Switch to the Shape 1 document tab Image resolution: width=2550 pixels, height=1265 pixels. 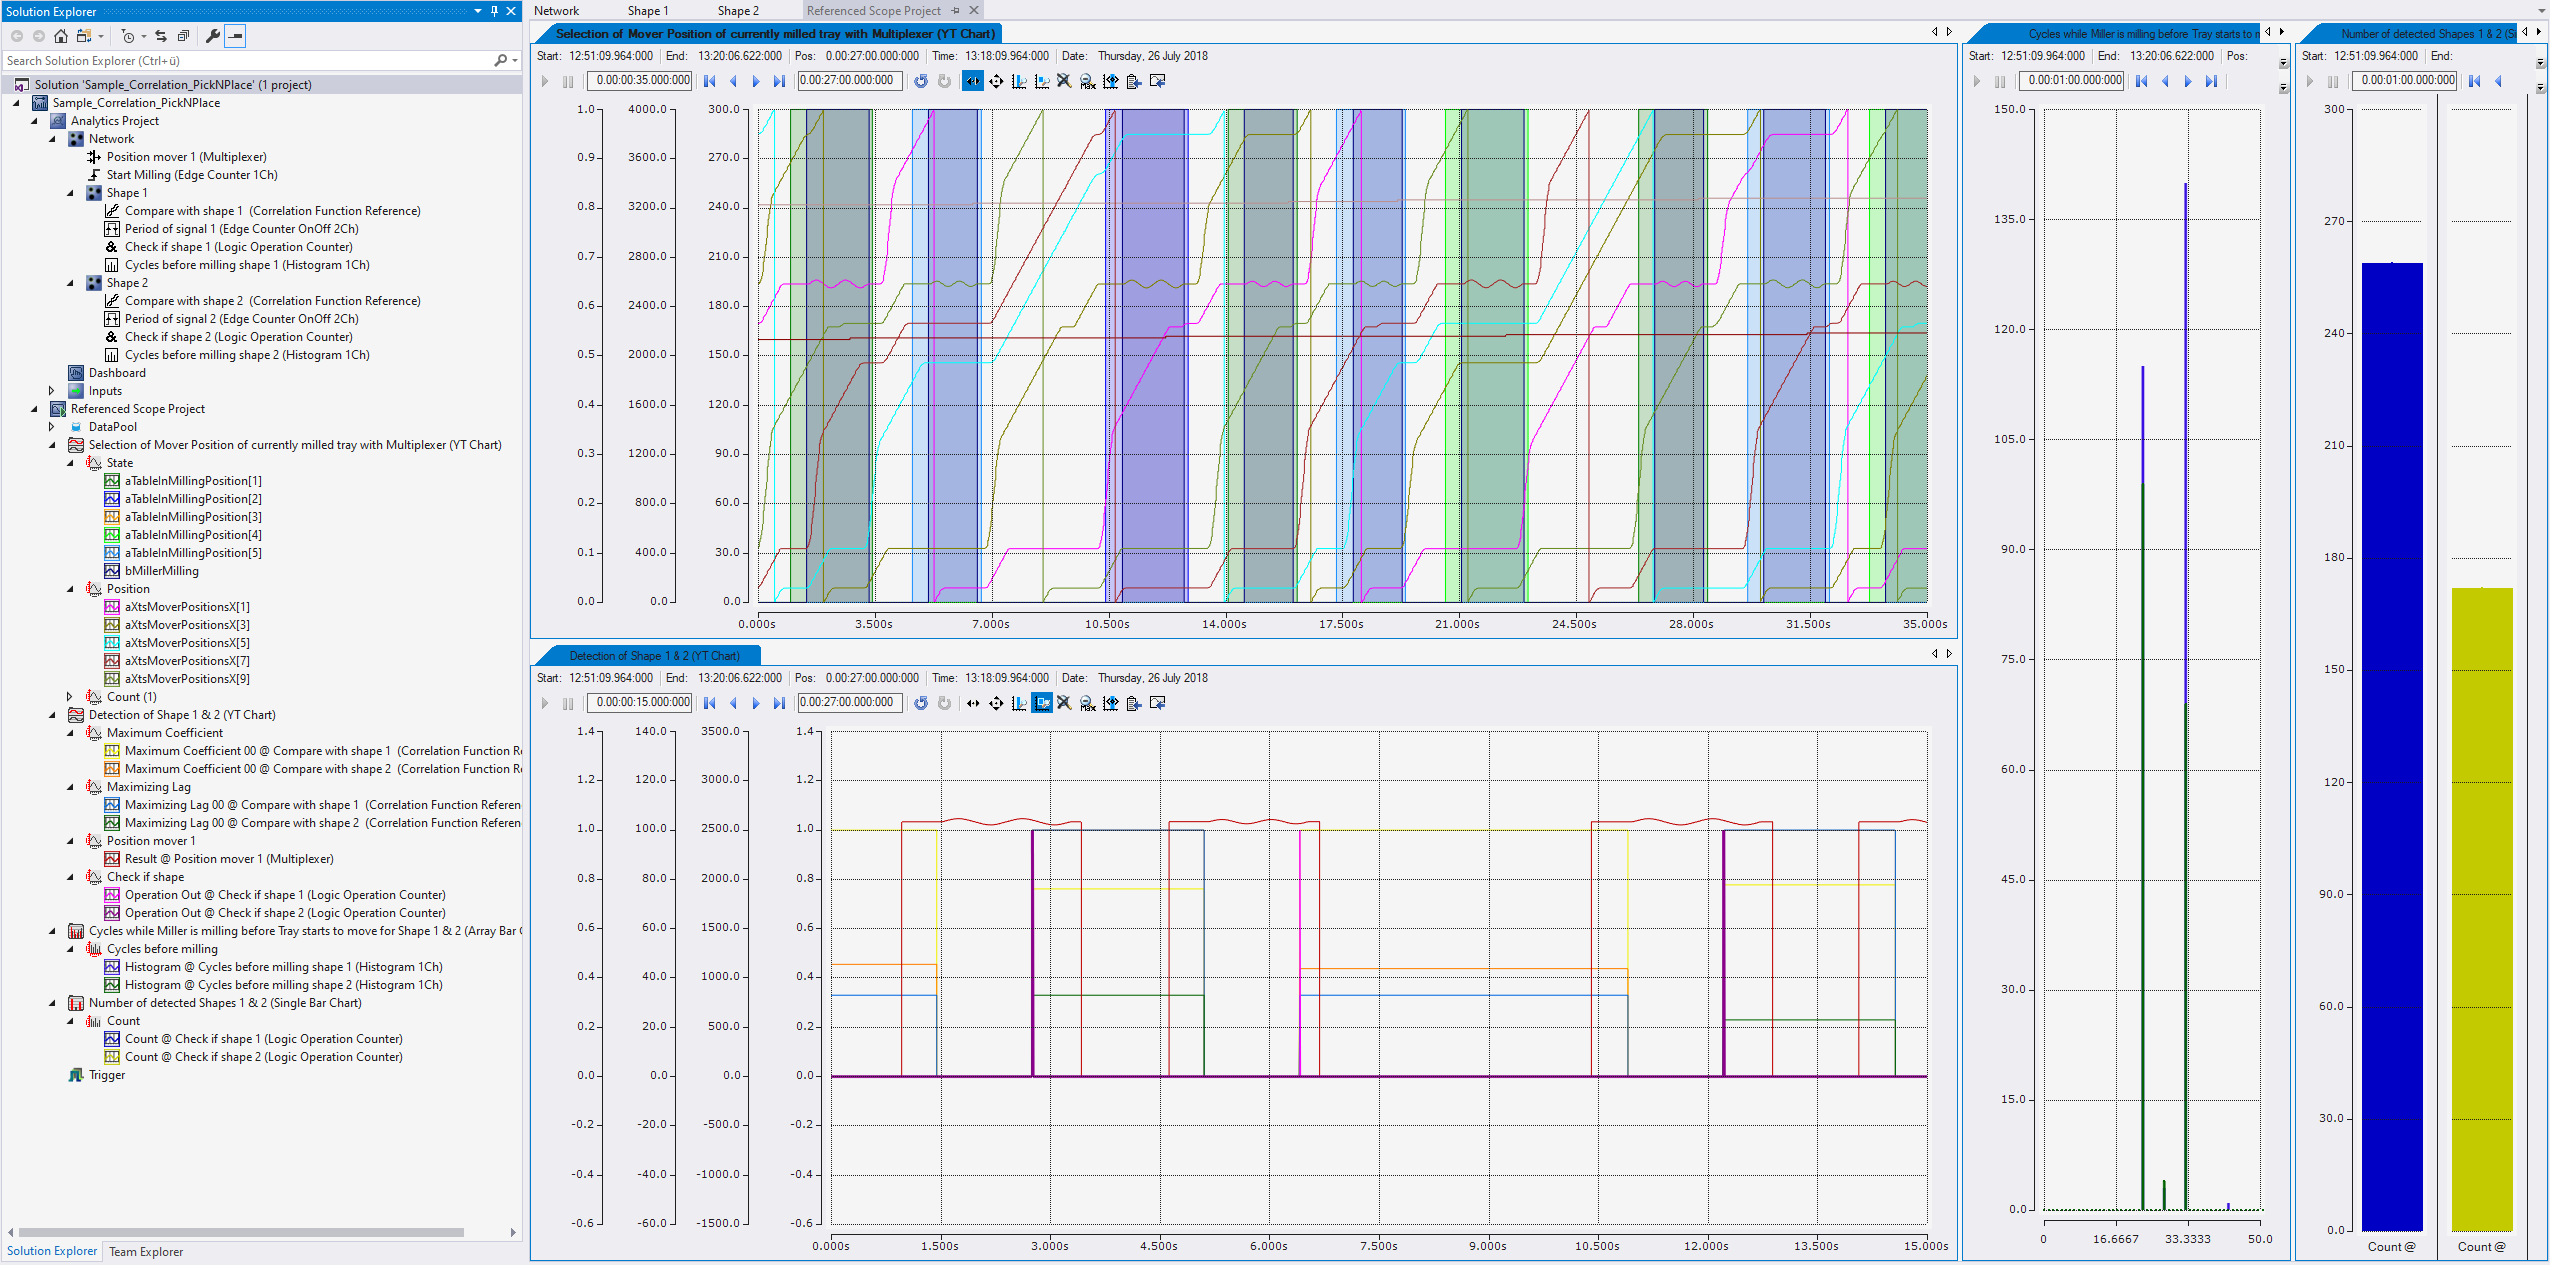coord(648,11)
